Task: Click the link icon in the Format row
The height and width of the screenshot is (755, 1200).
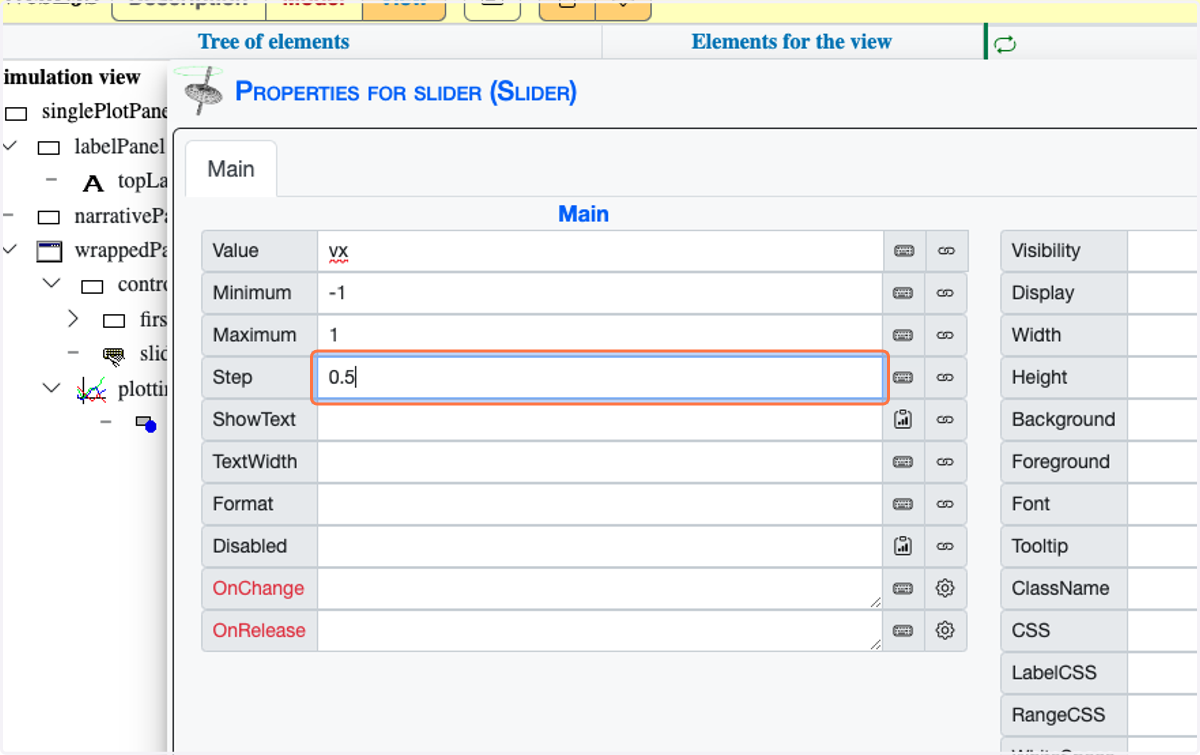Action: coord(946,504)
